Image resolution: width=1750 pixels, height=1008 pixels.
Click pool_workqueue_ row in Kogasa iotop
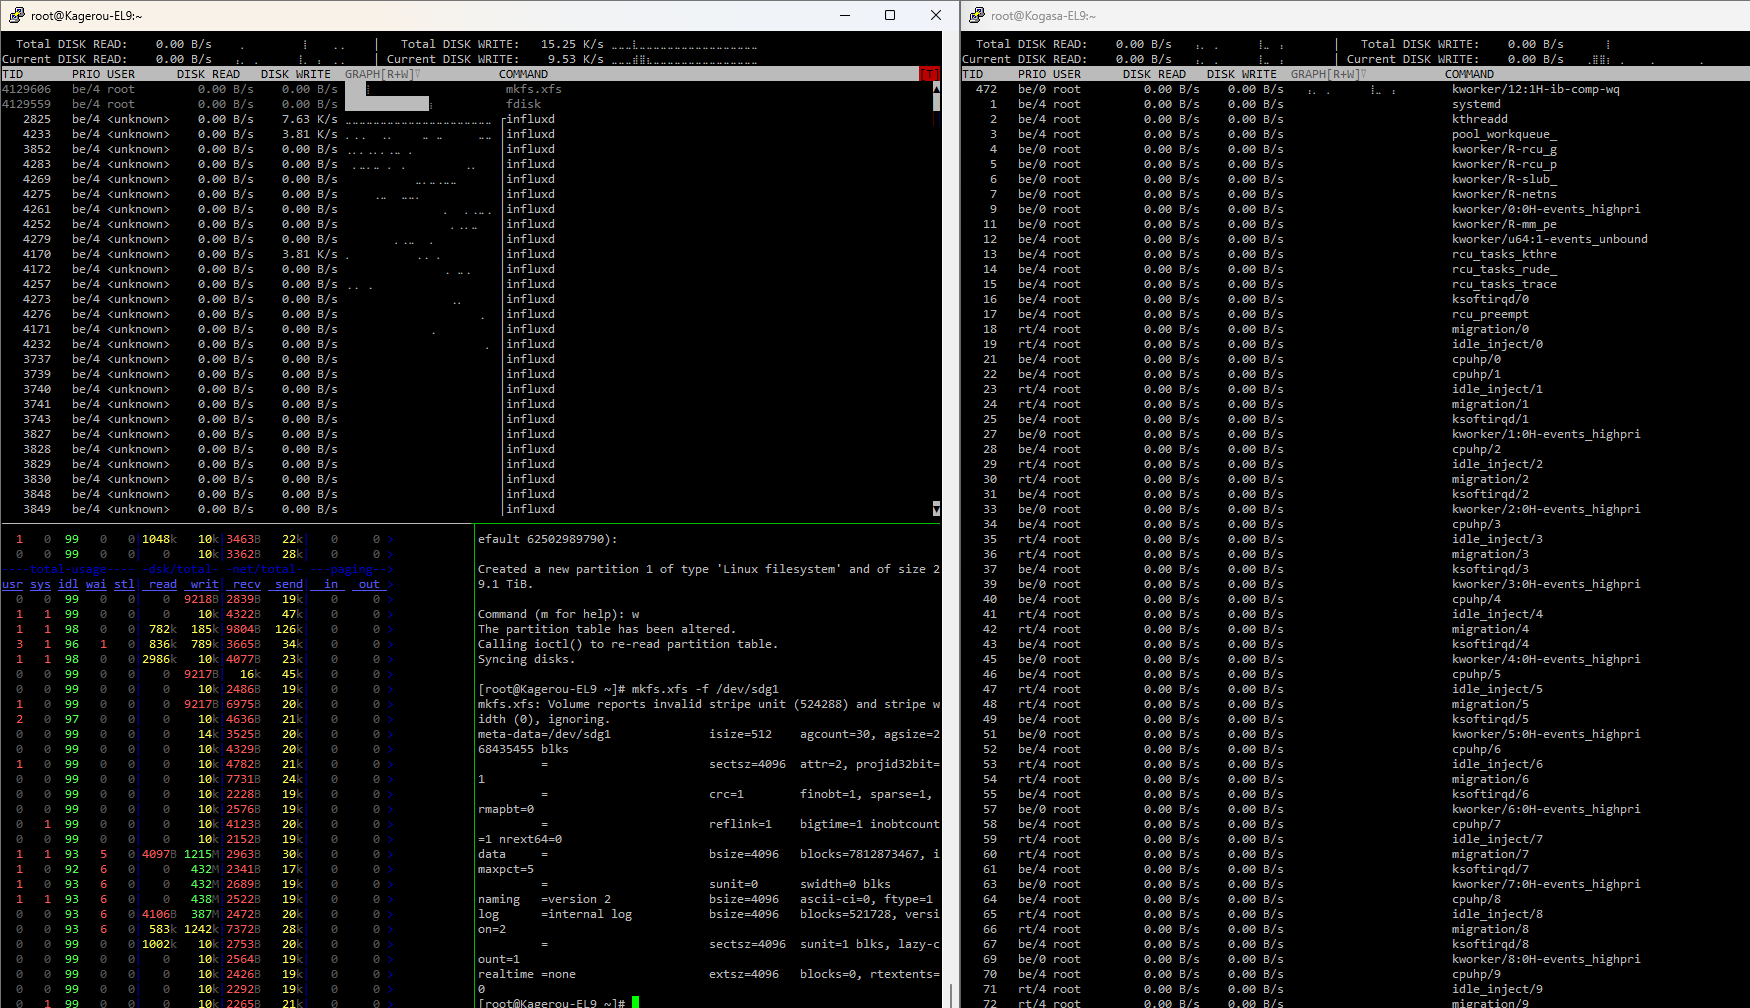(x=1355, y=134)
